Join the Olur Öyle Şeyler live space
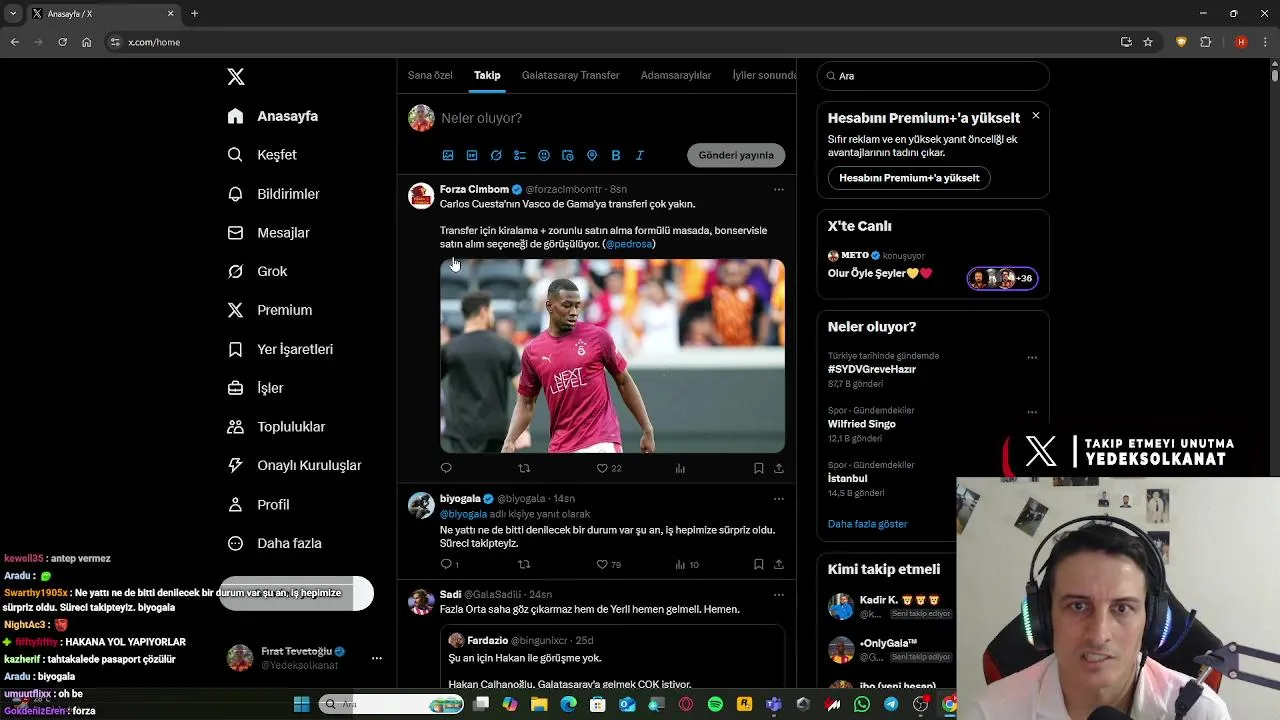 [933, 265]
